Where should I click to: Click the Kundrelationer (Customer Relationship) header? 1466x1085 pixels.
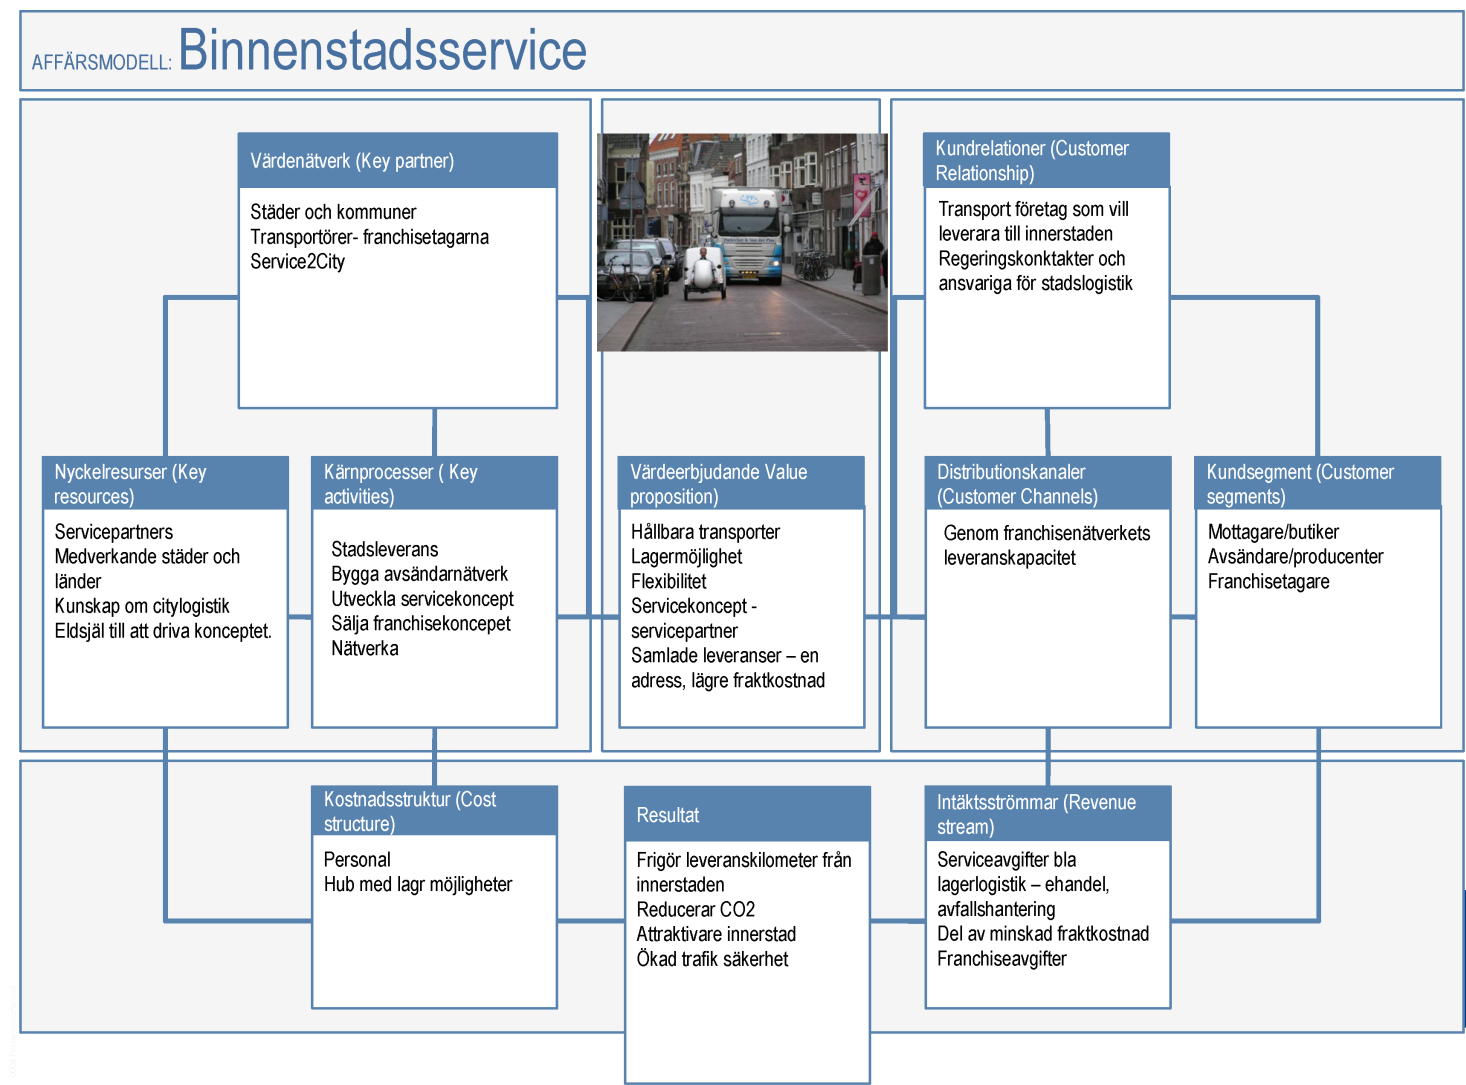tap(1046, 160)
